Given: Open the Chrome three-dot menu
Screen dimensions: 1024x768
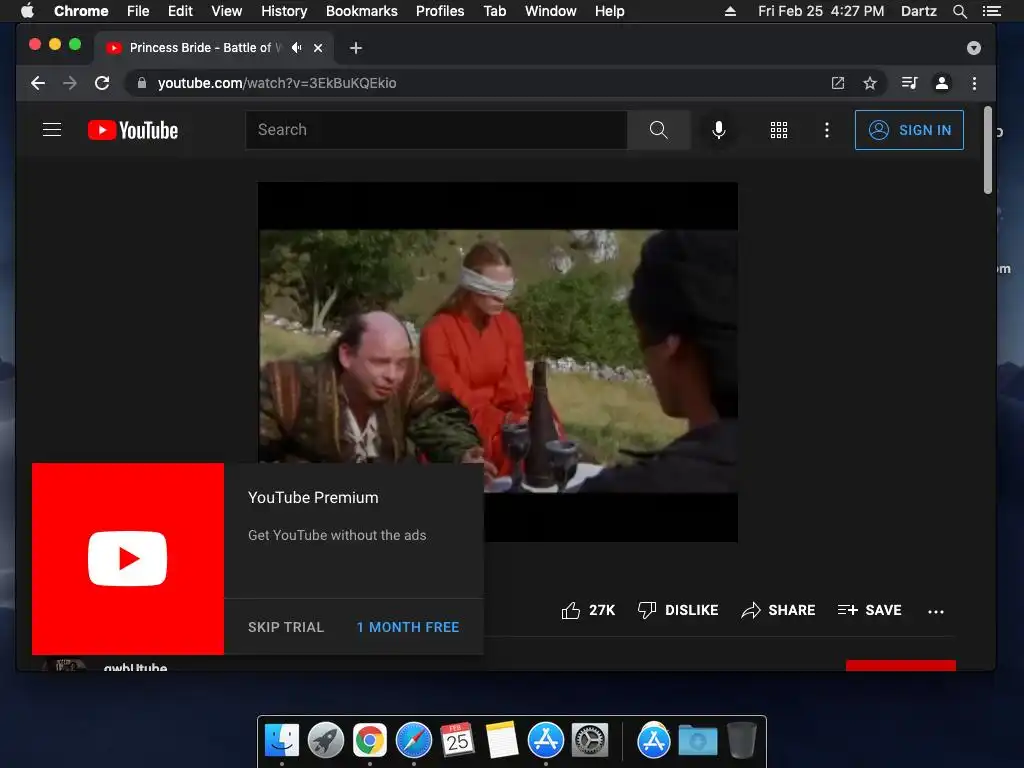Looking at the screenshot, I should pyautogui.click(x=974, y=83).
